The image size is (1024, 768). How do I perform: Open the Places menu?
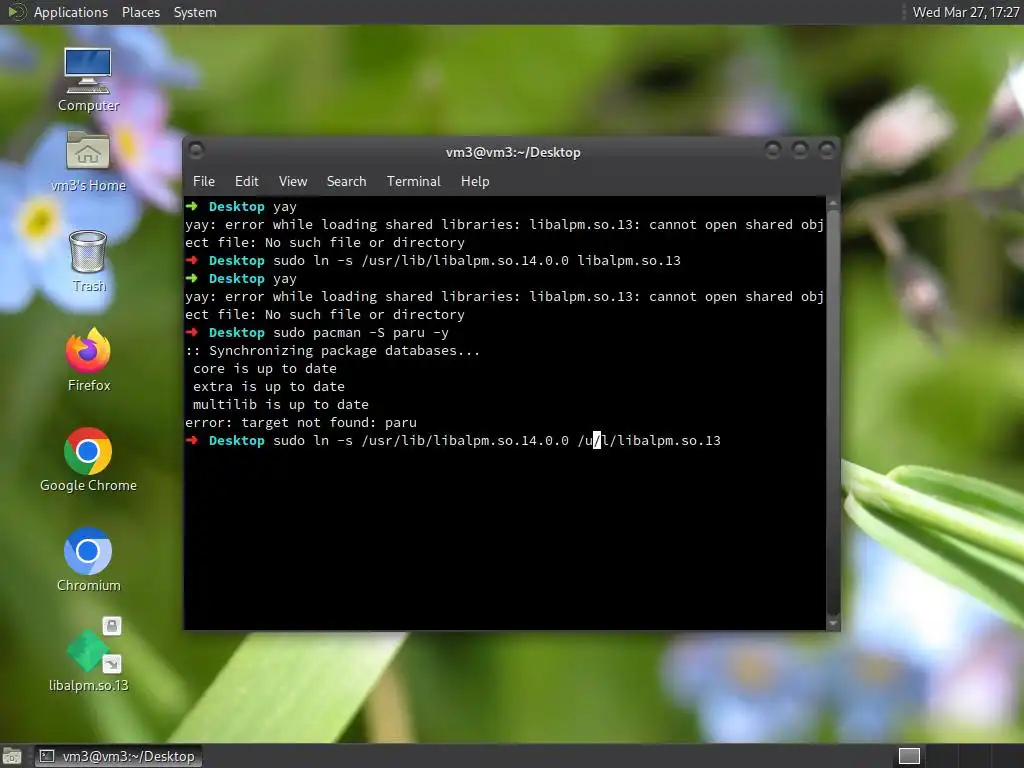140,12
